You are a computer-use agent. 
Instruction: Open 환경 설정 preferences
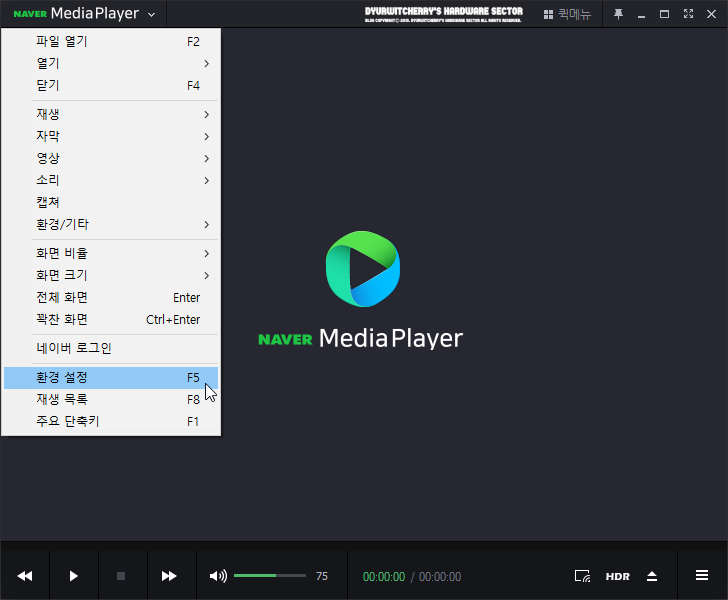(x=111, y=378)
